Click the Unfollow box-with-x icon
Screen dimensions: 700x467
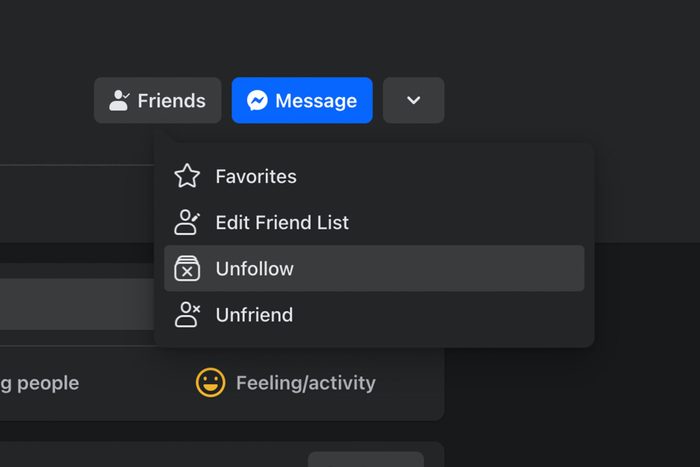click(x=187, y=269)
